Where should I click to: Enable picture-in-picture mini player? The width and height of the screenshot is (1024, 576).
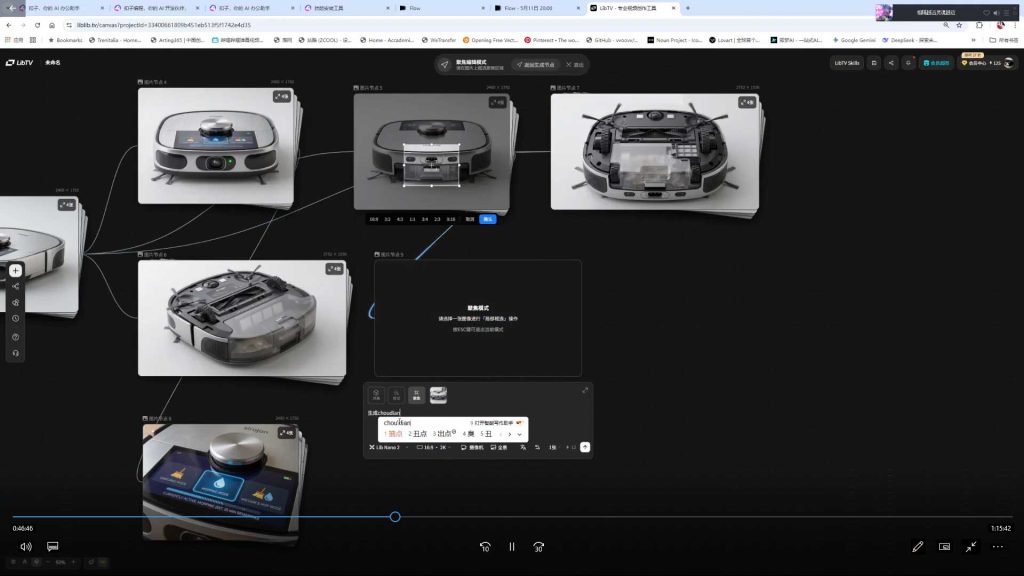click(944, 547)
